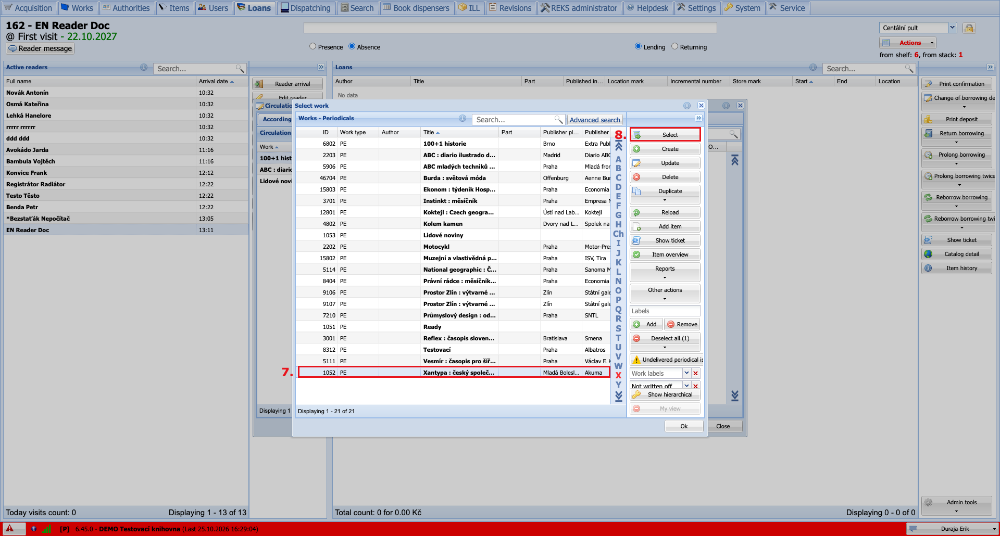Click the green signal bars in status bar
The width and height of the screenshot is (1000, 536).
point(47,529)
